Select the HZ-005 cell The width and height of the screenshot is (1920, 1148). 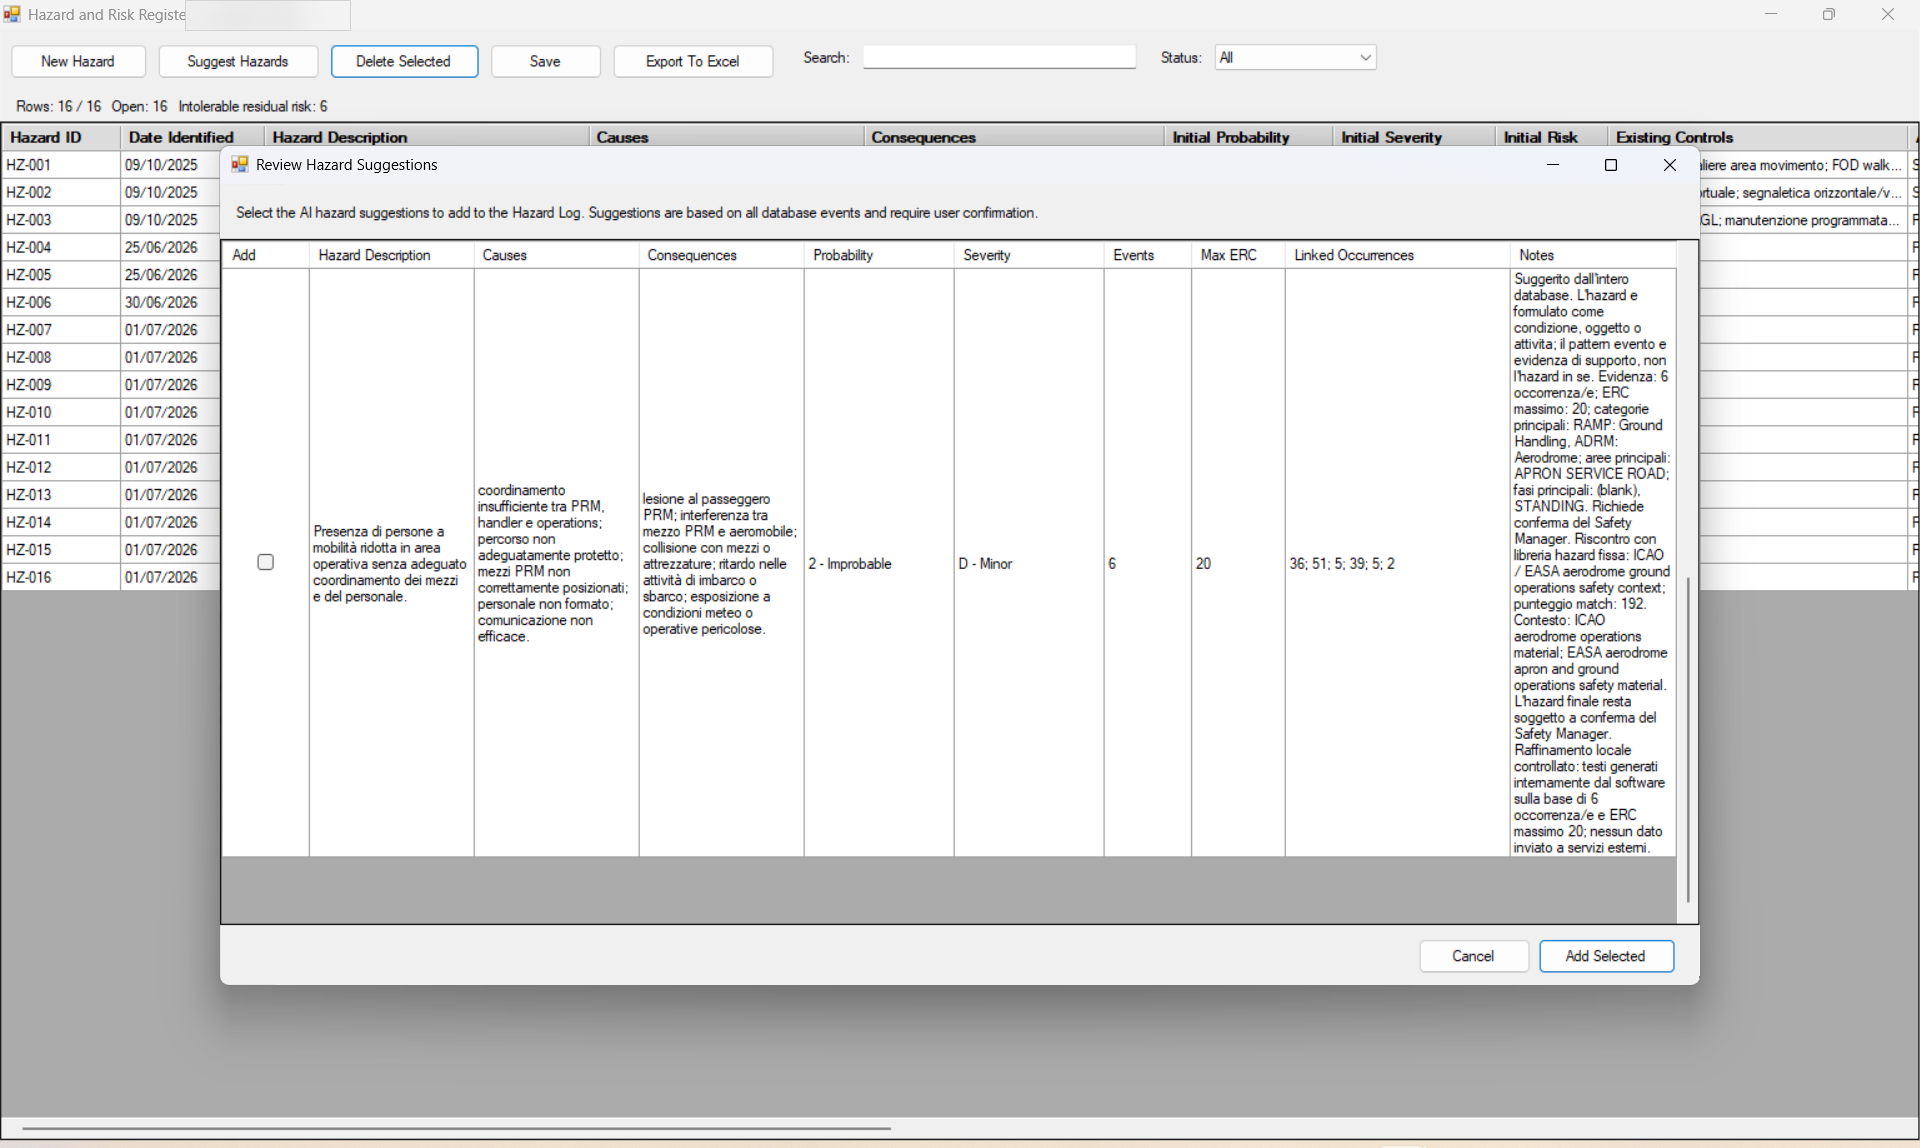[61, 275]
